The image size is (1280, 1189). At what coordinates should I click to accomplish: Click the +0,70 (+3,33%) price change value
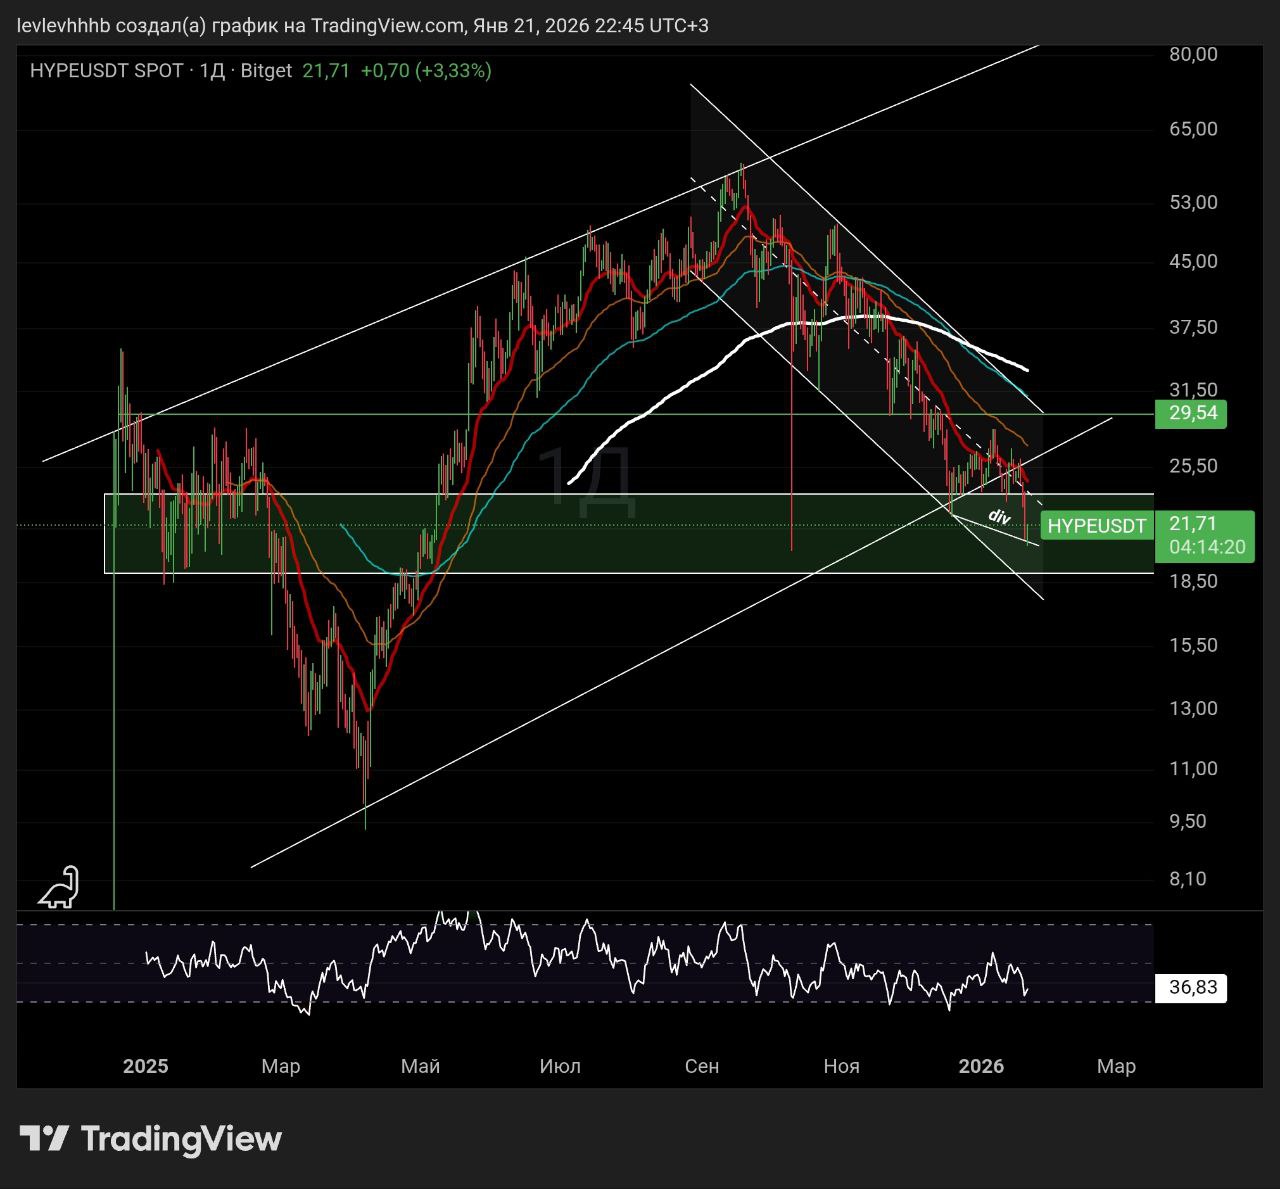pyautogui.click(x=426, y=71)
